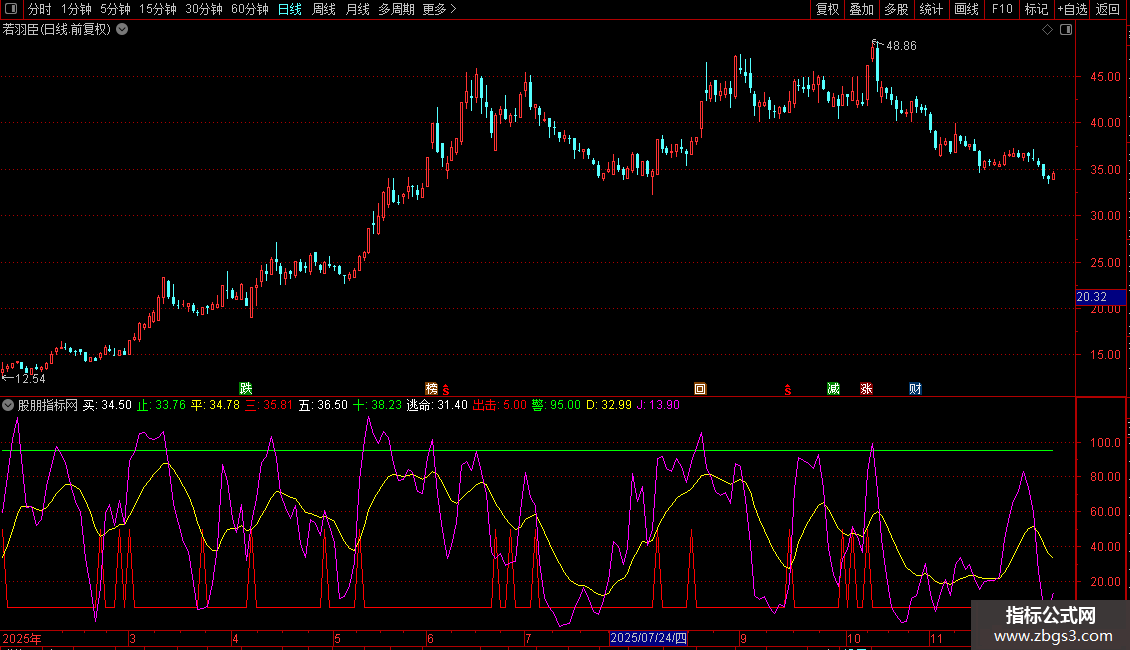
Task: Click the orange 榜 event marker icon
Action: click(432, 388)
